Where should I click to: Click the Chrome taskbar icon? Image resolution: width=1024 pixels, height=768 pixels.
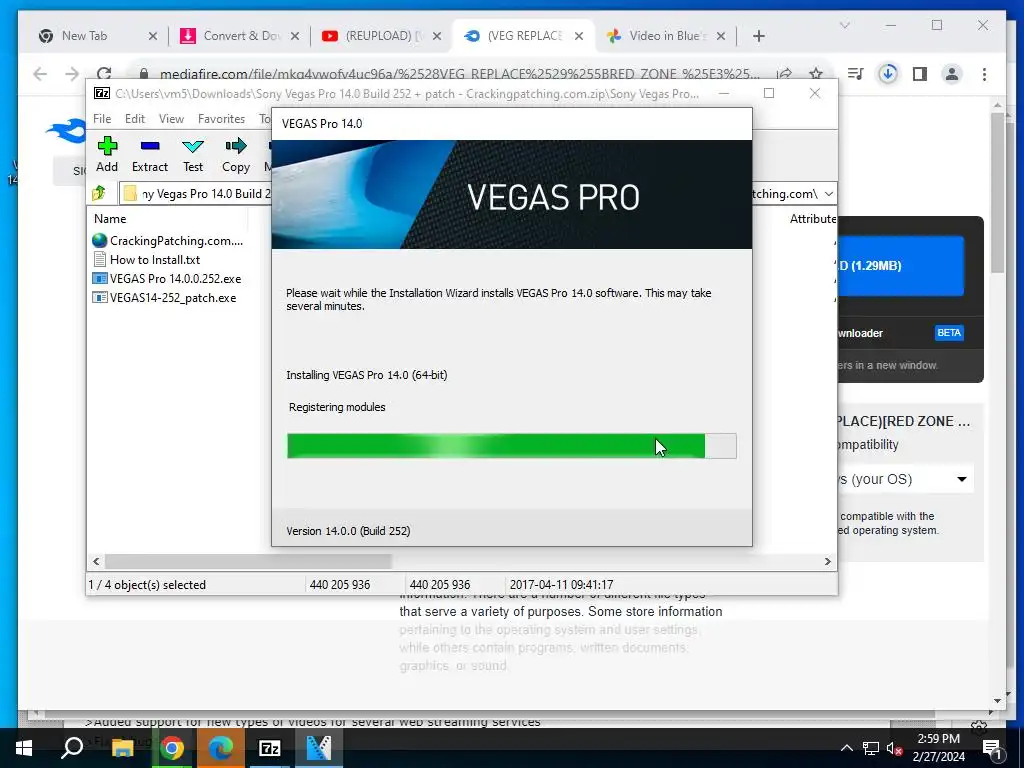pos(171,748)
